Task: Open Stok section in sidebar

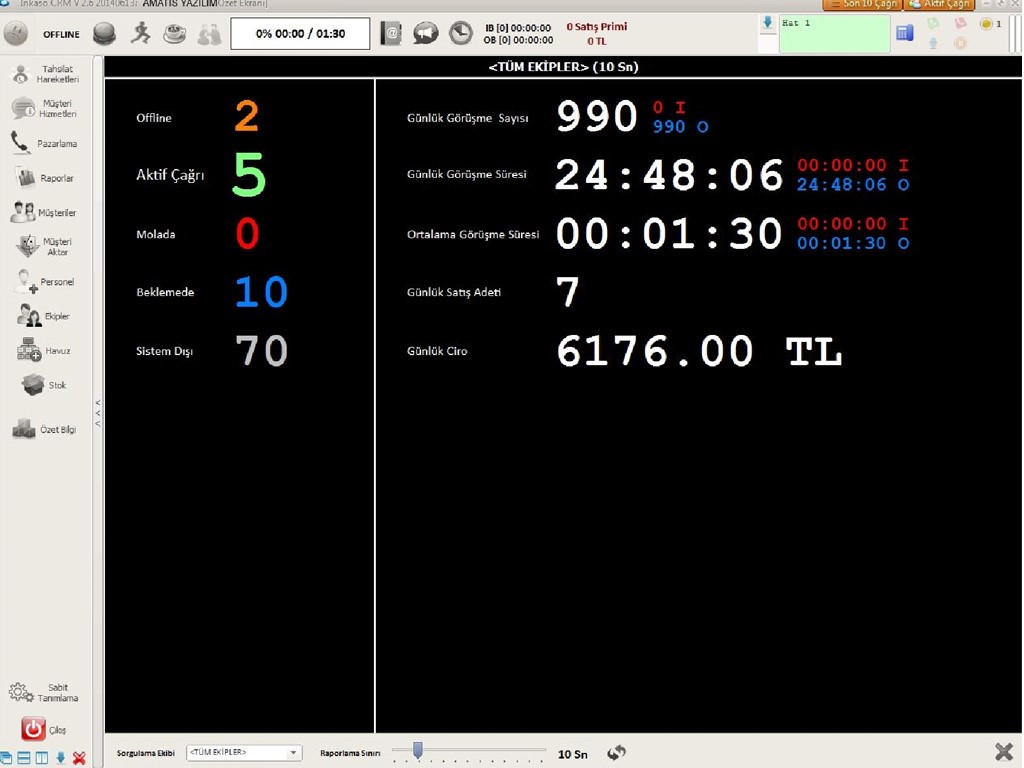Action: 43,385
